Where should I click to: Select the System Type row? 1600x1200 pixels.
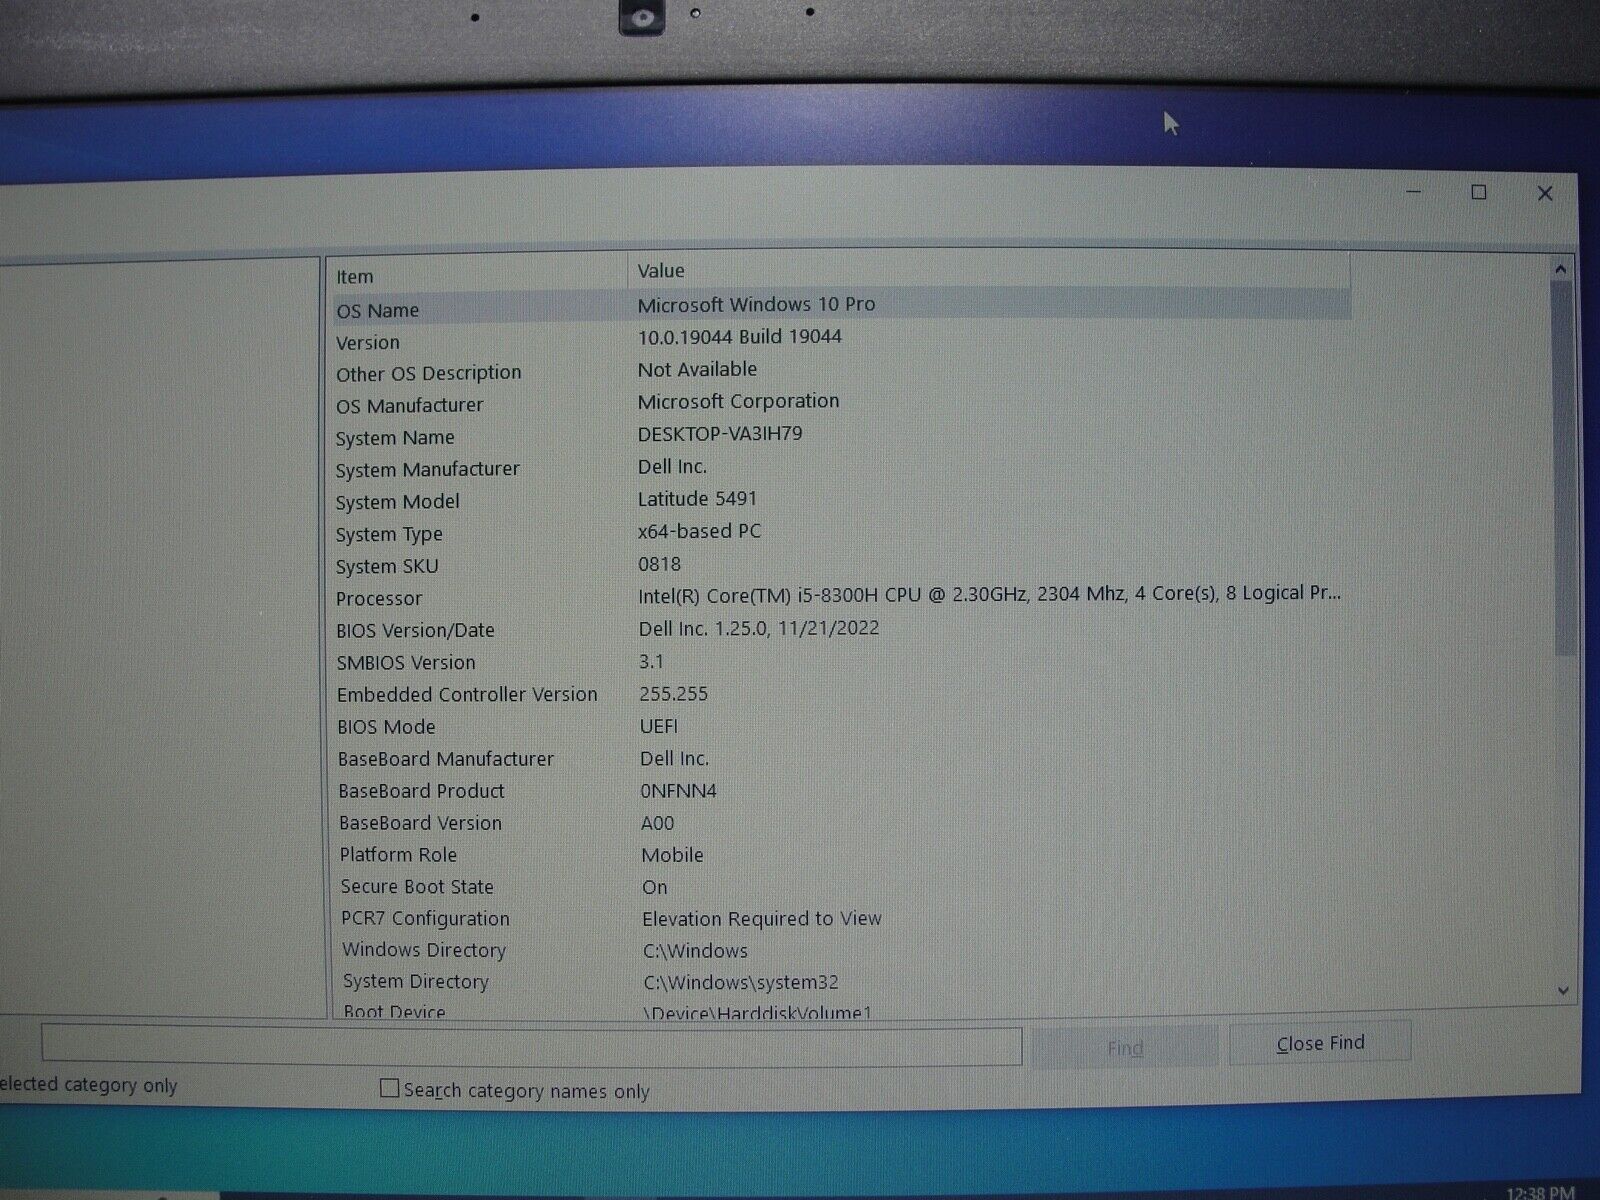point(841,532)
